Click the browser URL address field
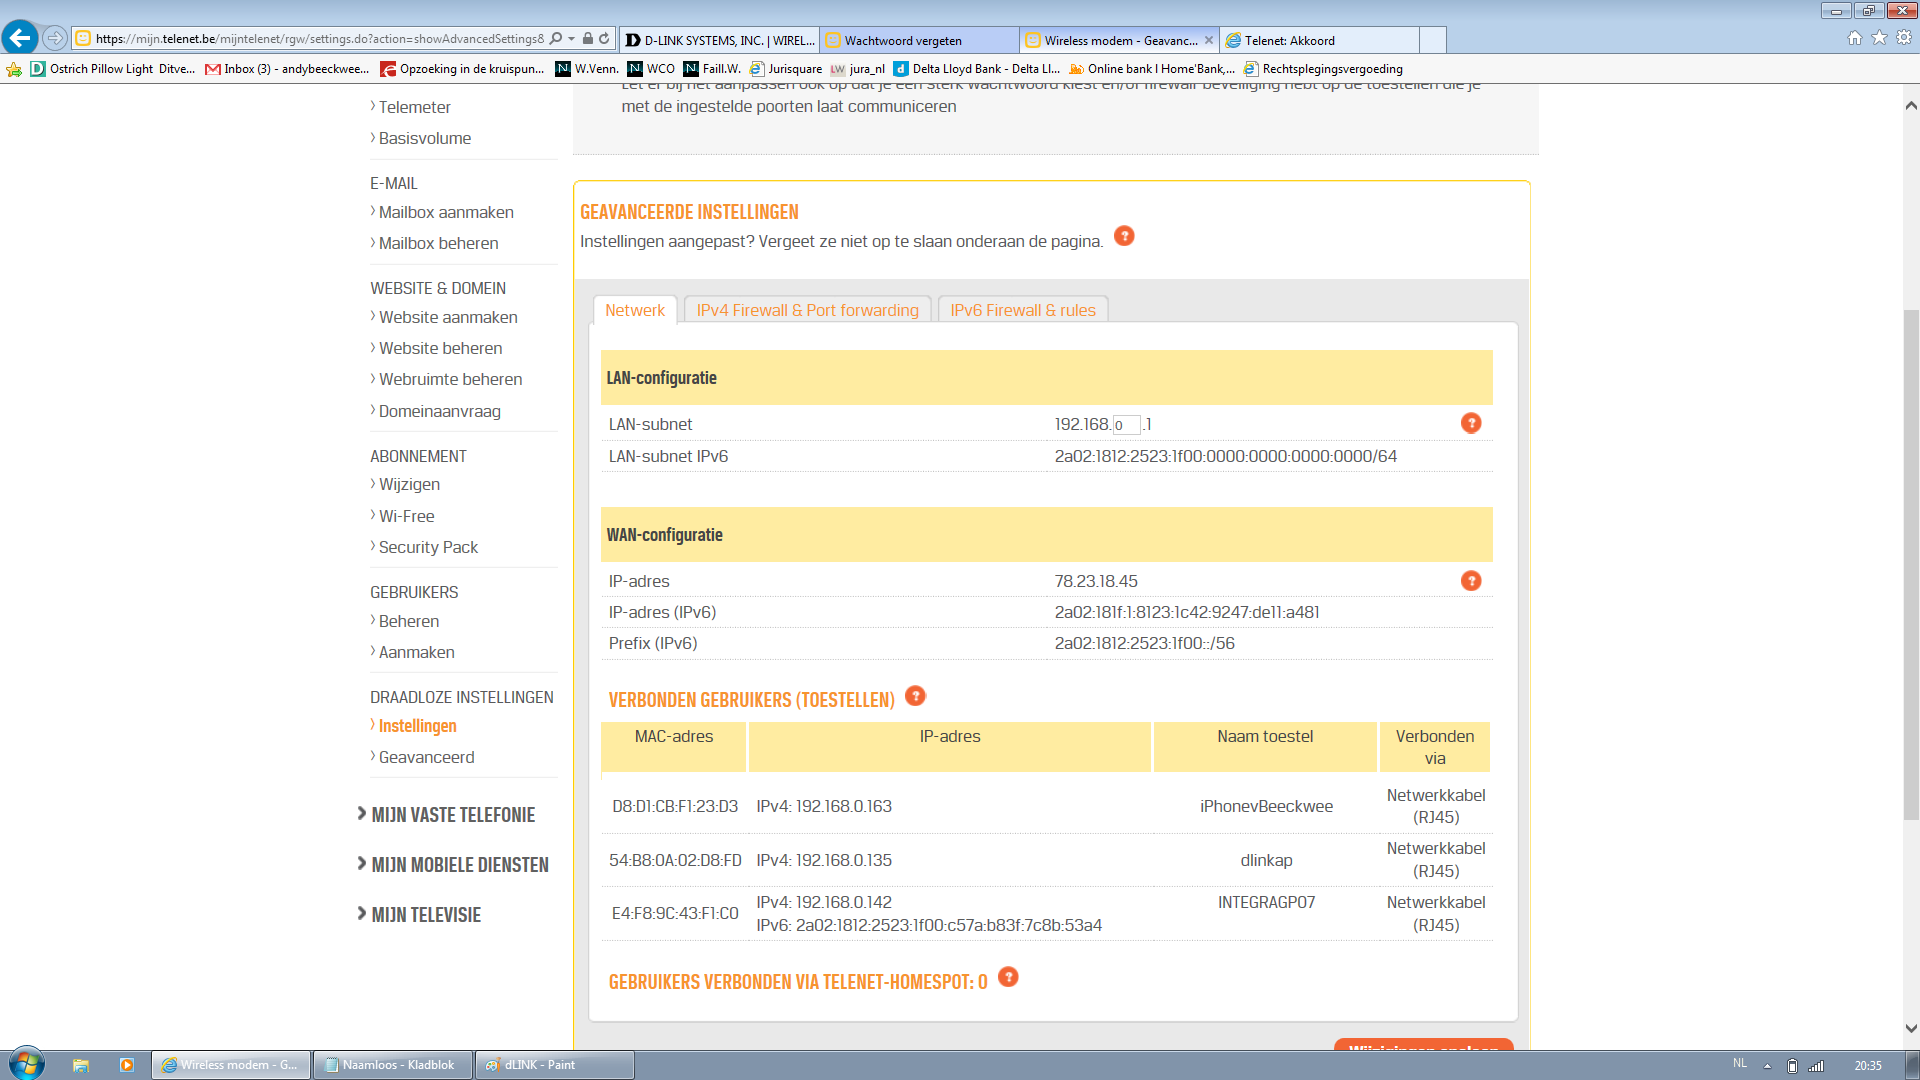The width and height of the screenshot is (1920, 1080). 320,39
